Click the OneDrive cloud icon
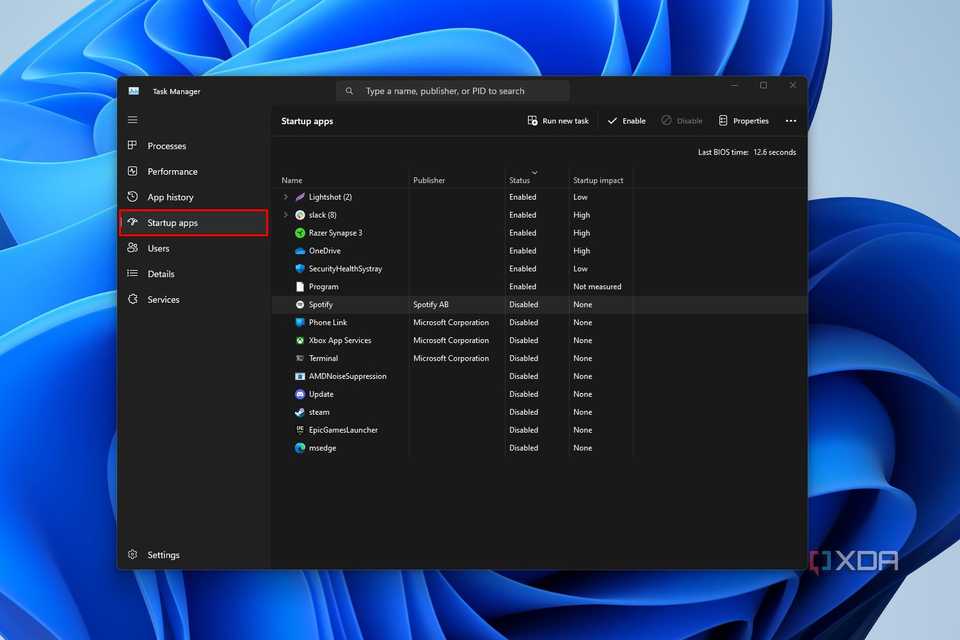960x640 pixels. [300, 251]
